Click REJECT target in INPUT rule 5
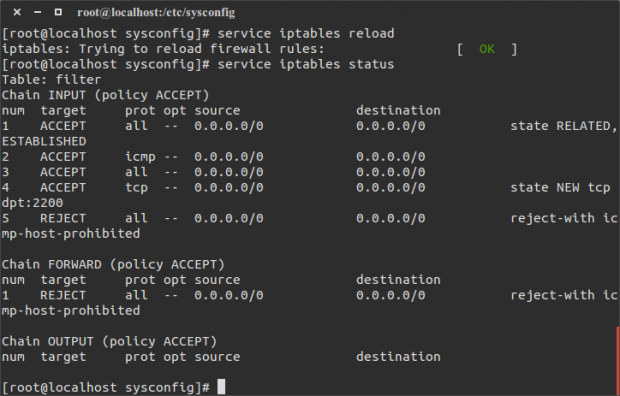Viewport: 620px width, 396px height. 63,218
